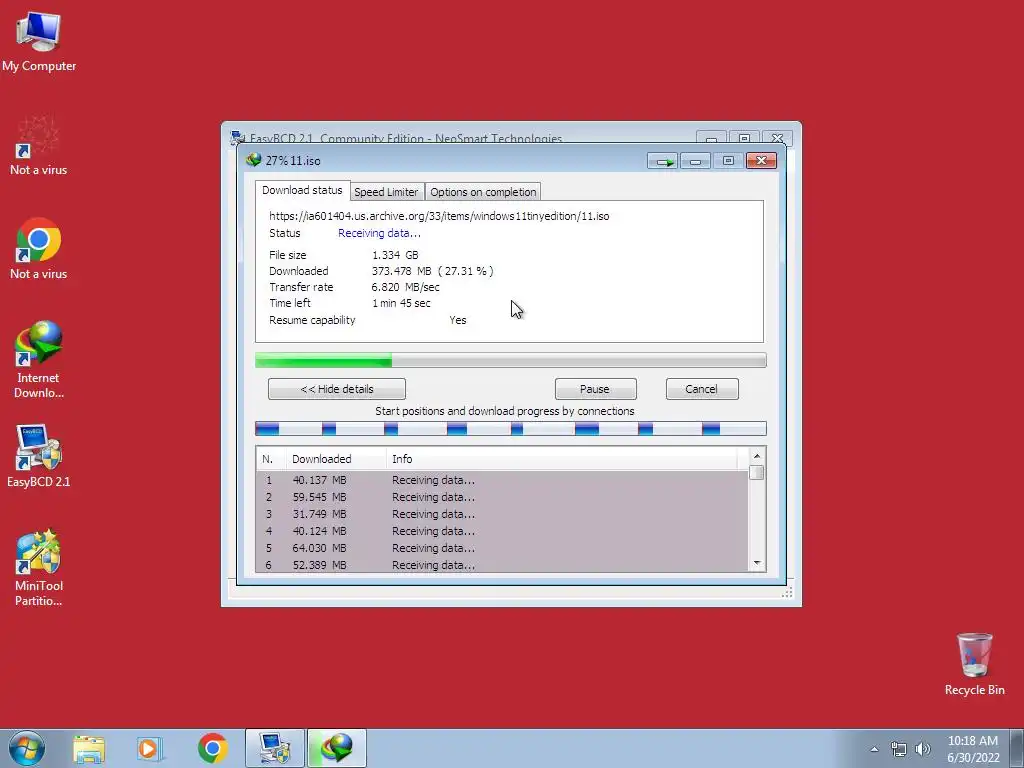Open the first Not a virus shortcut

pos(39,145)
